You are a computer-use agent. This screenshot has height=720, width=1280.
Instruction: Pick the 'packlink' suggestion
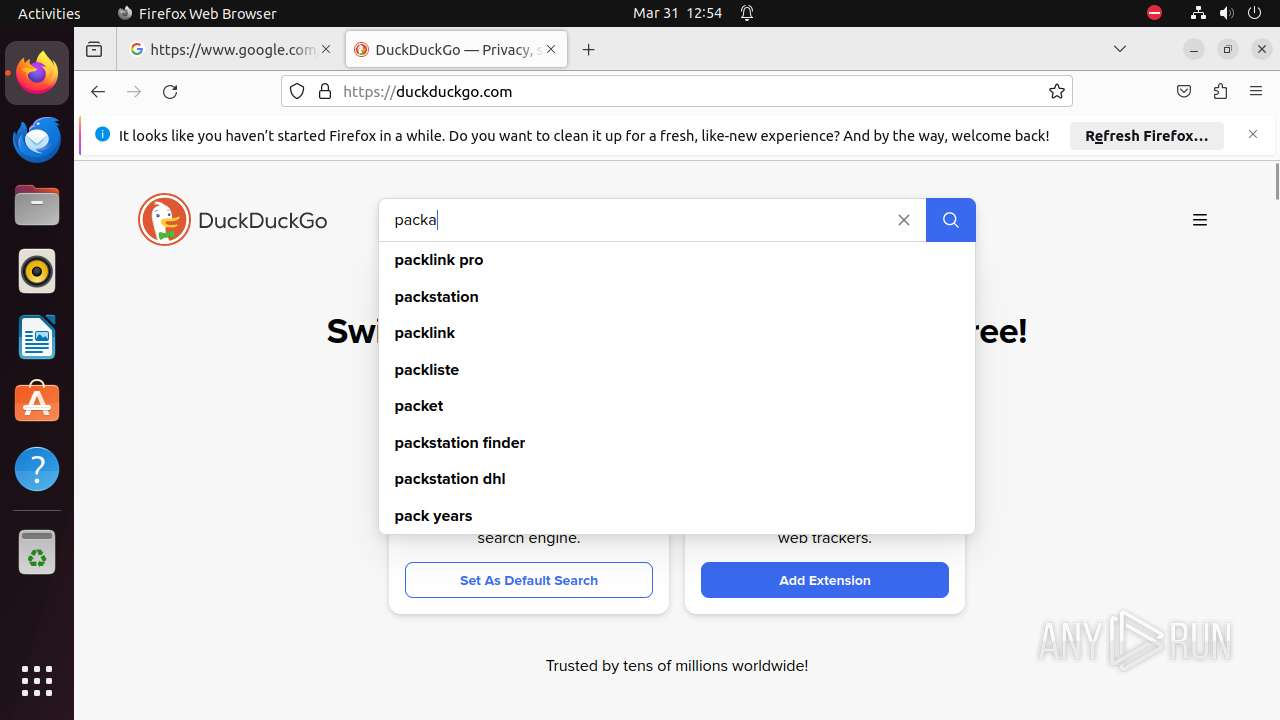click(x=677, y=333)
